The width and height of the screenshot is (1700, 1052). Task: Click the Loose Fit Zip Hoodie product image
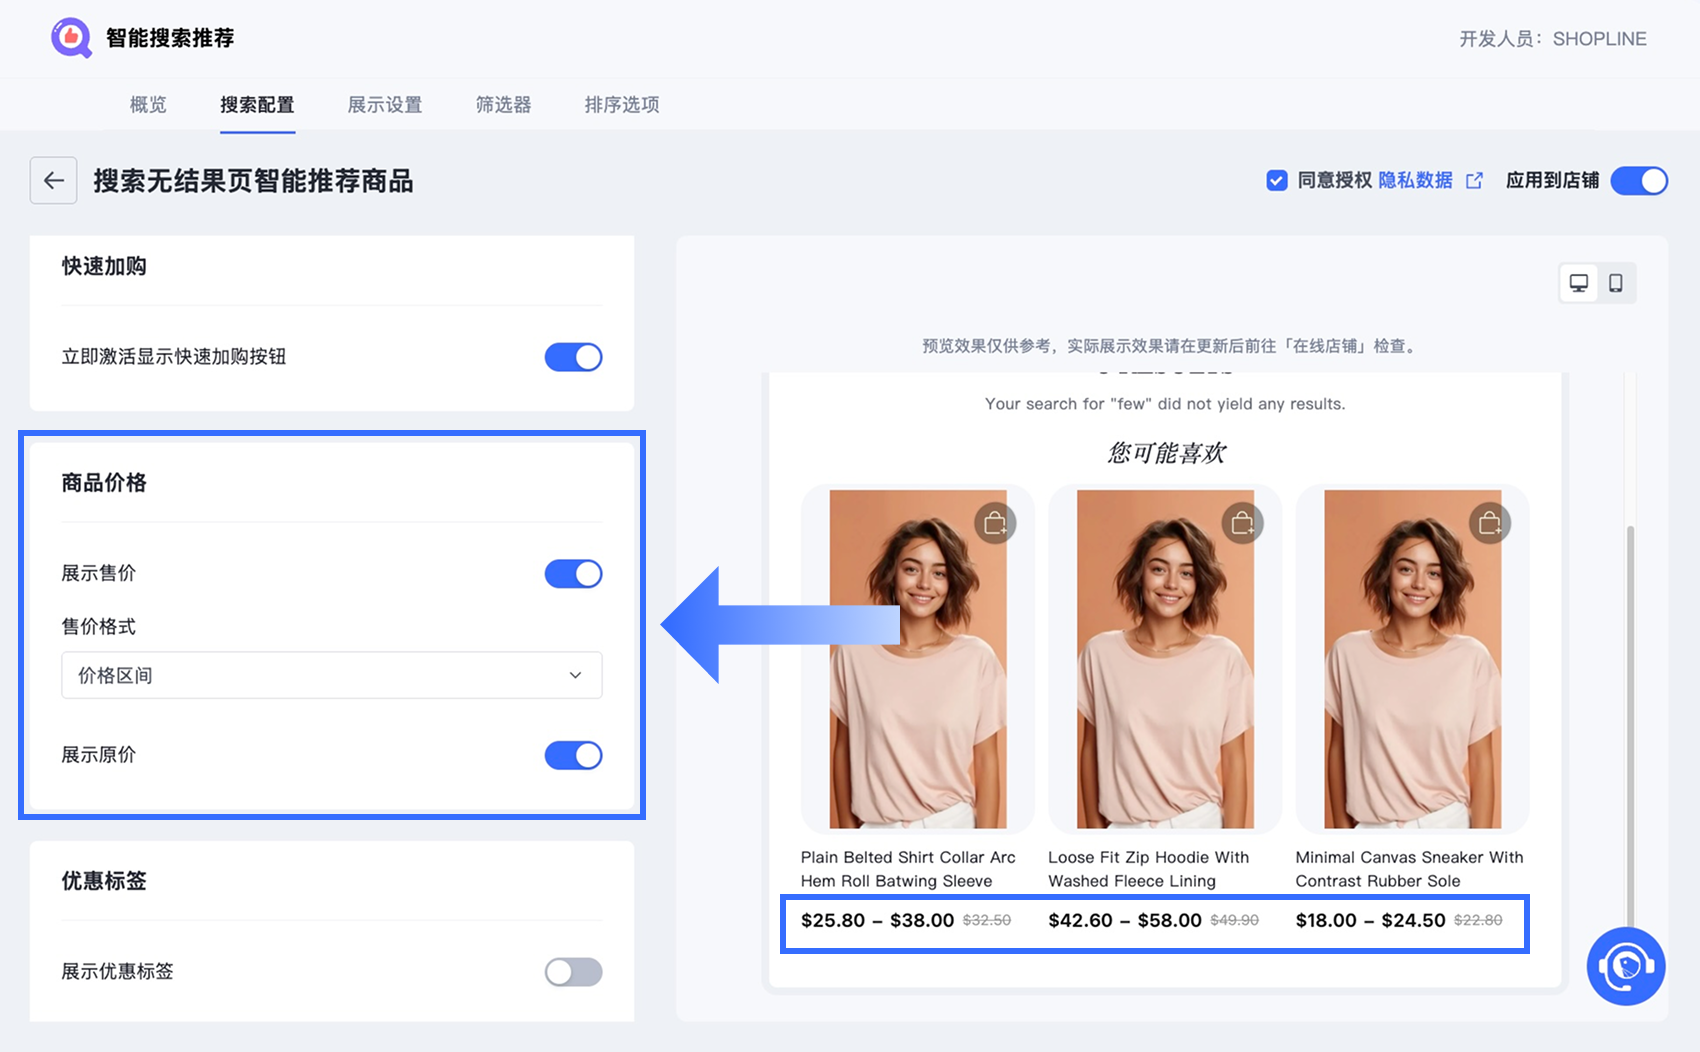pos(1165,659)
